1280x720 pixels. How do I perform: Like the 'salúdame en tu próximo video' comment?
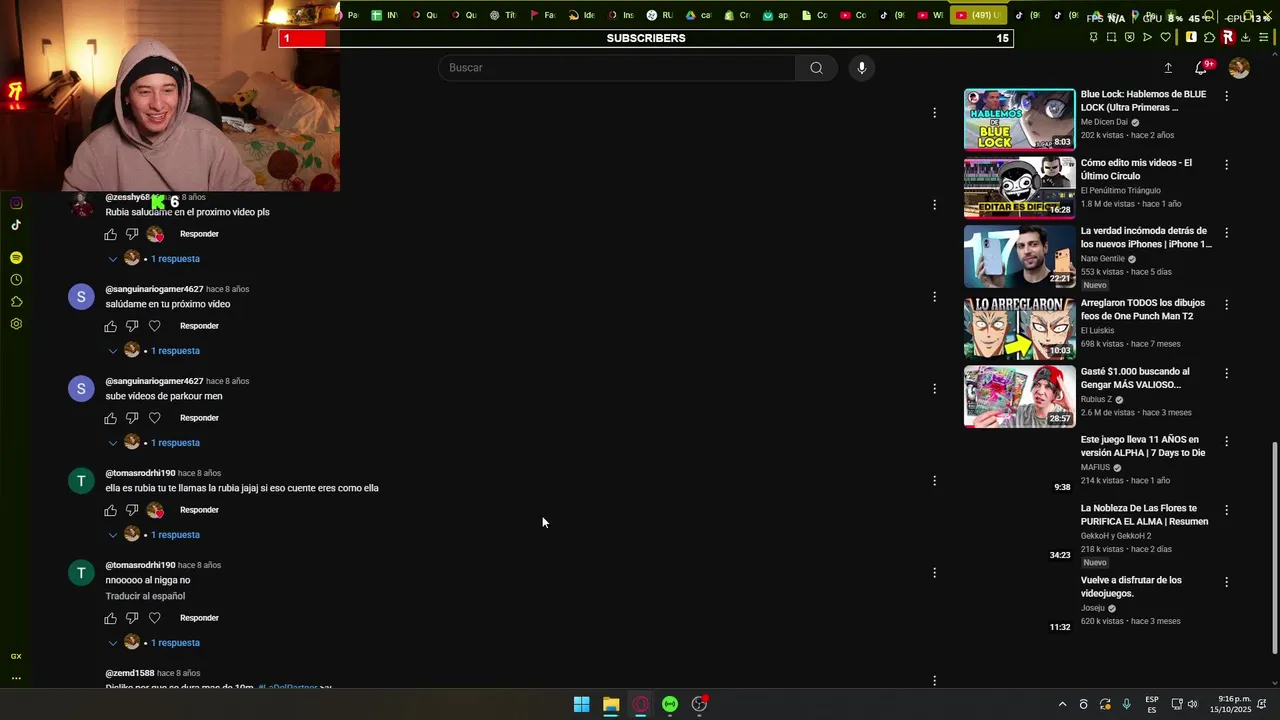(x=111, y=326)
